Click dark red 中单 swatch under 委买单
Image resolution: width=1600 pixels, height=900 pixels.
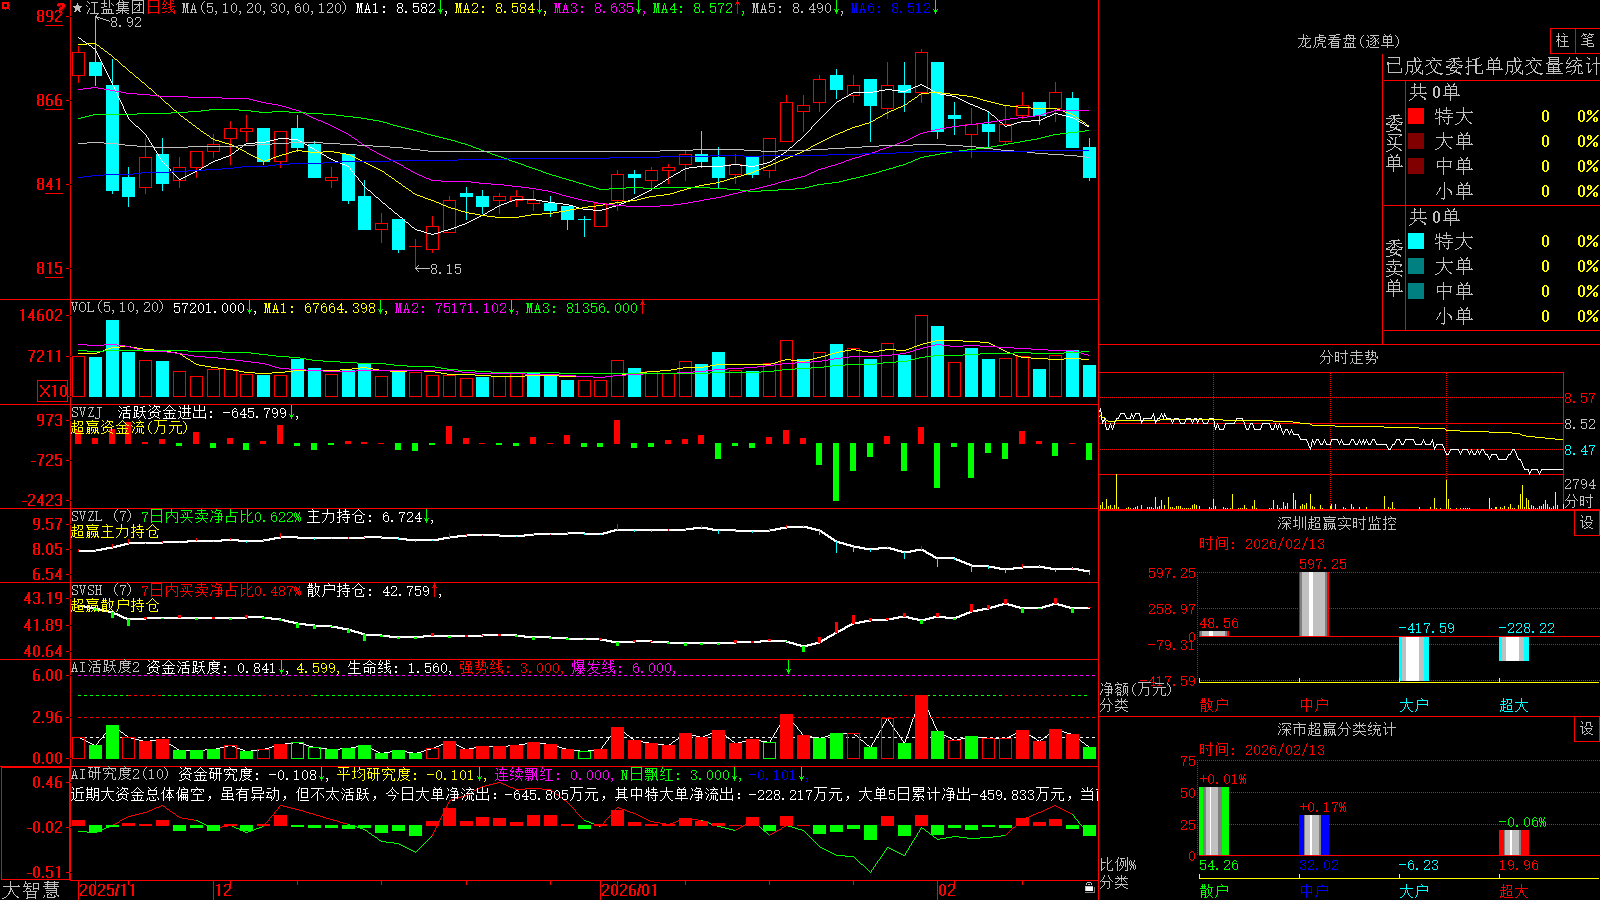[x=1416, y=165]
